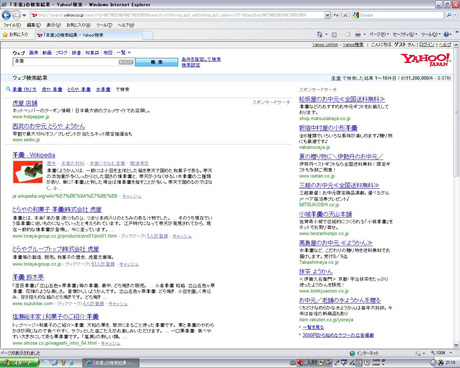Click the magnifier icon in the toolbar search
This screenshot has height=368, width=460.
(449, 15)
